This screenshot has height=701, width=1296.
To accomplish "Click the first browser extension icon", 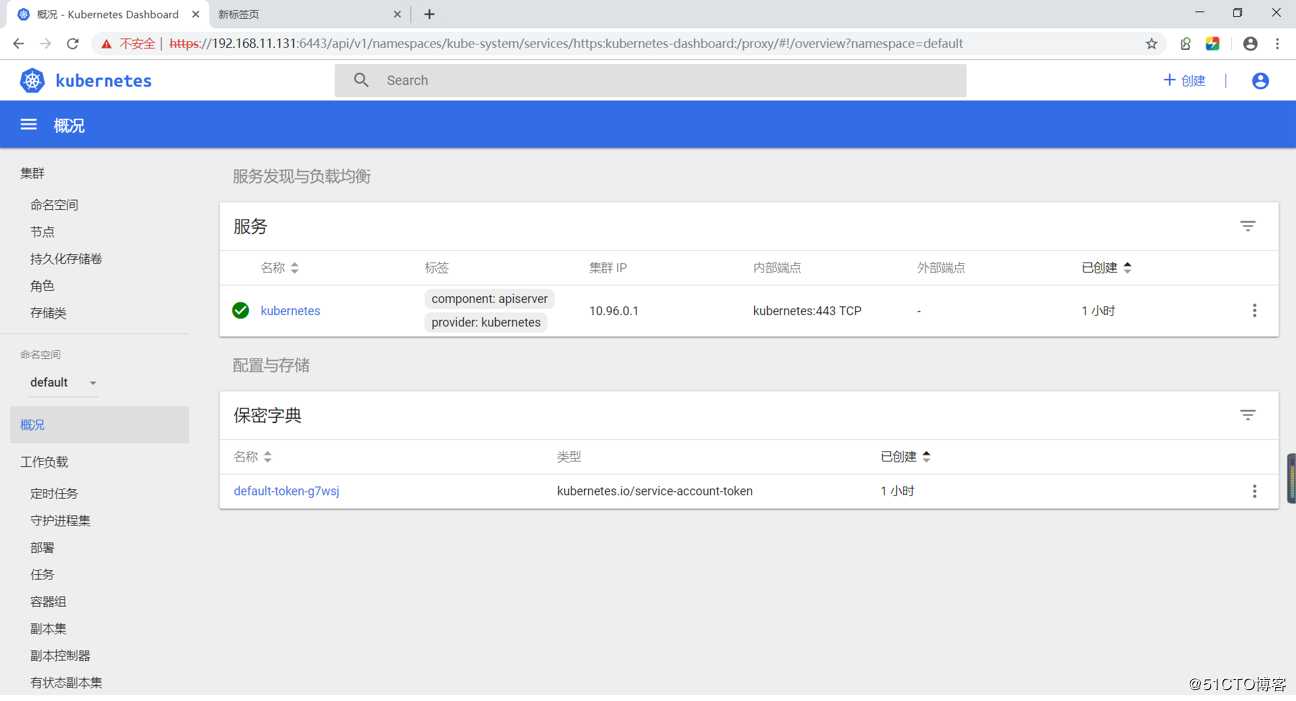I will pyautogui.click(x=1185, y=43).
